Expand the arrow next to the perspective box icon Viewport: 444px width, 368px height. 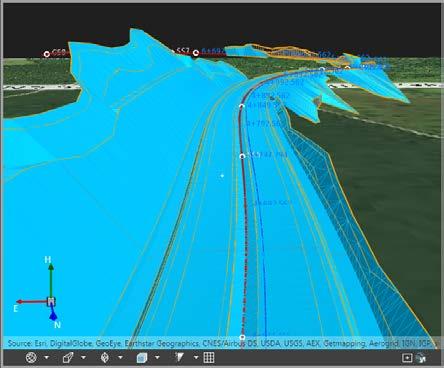coord(83,358)
